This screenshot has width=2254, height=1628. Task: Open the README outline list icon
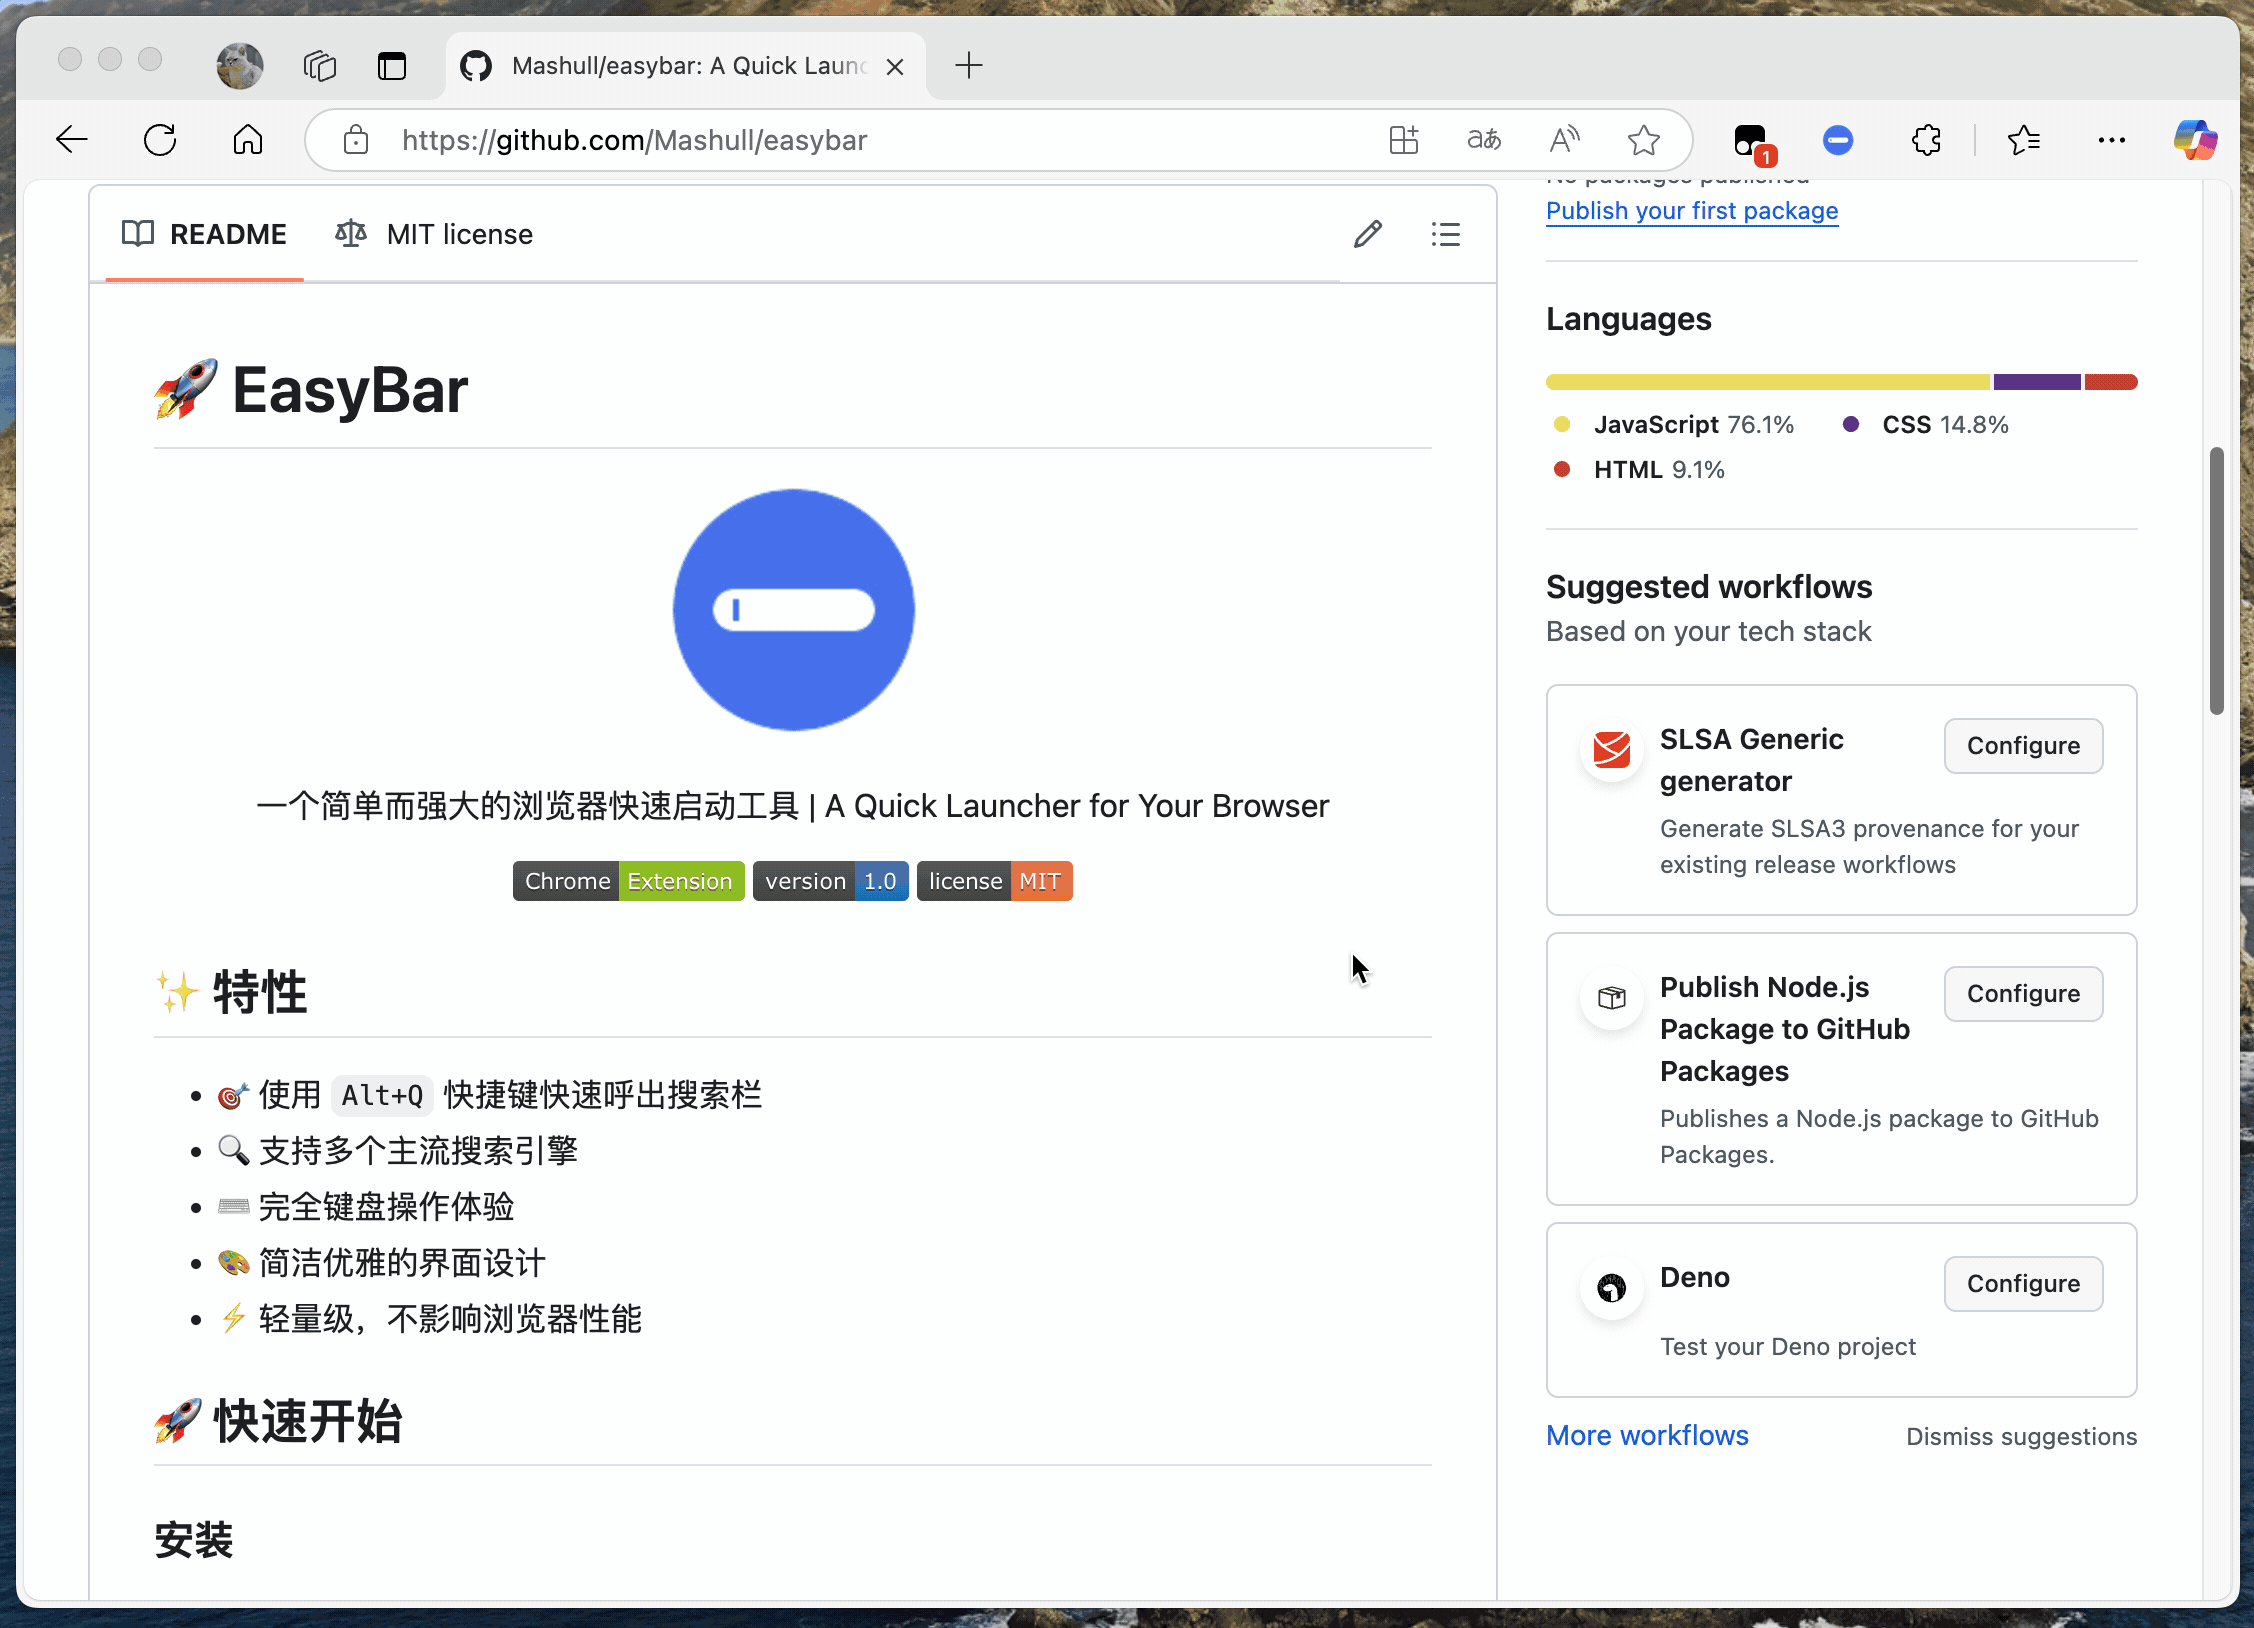coord(1445,234)
